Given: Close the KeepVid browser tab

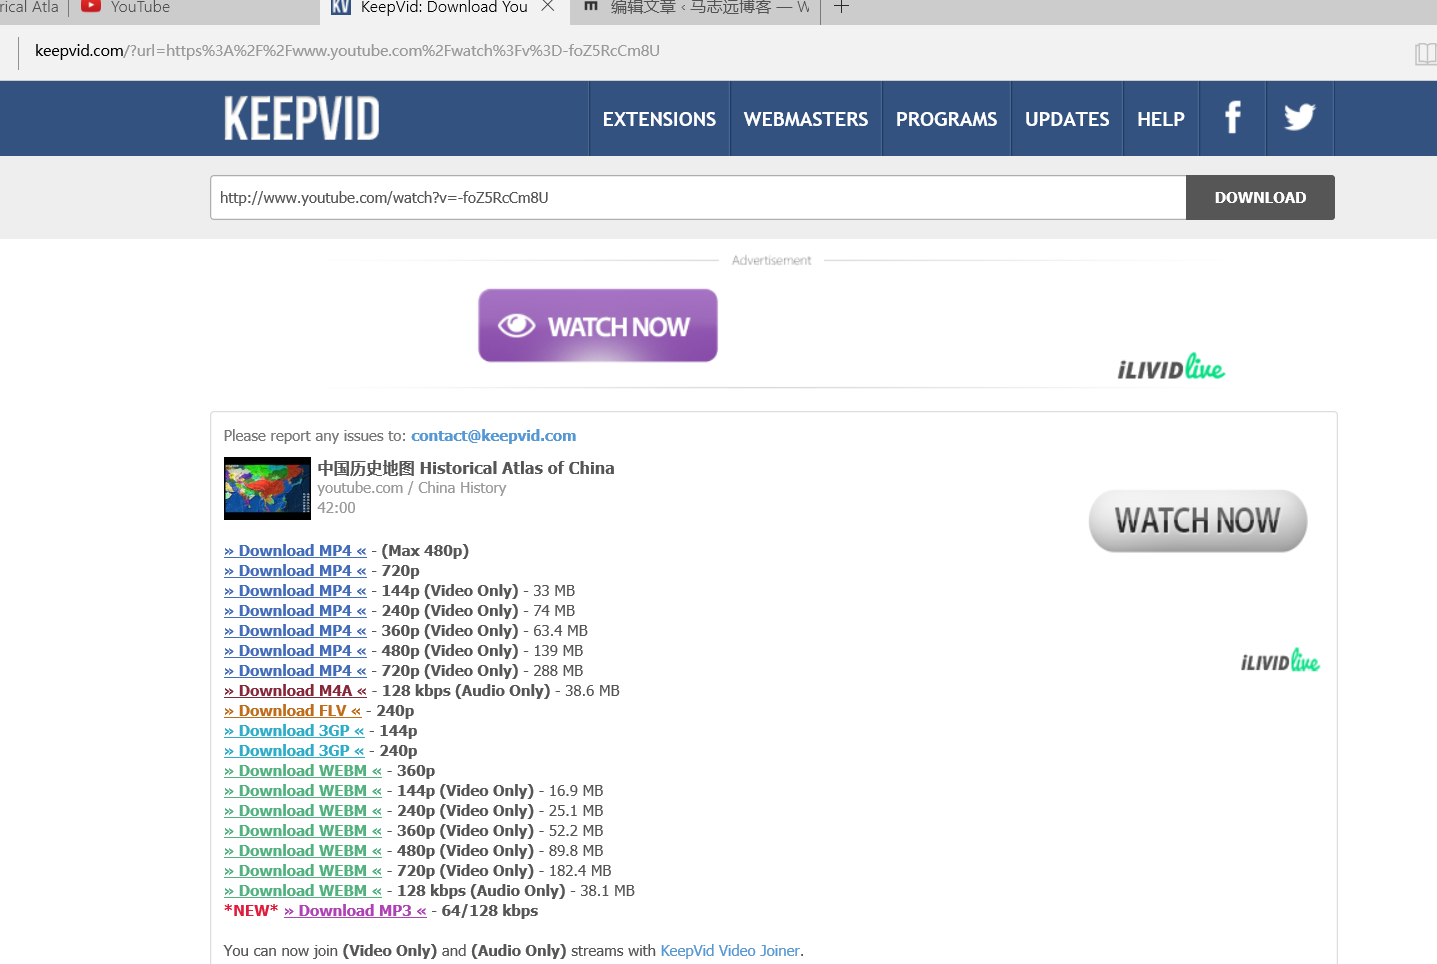Looking at the screenshot, I should pos(548,6).
